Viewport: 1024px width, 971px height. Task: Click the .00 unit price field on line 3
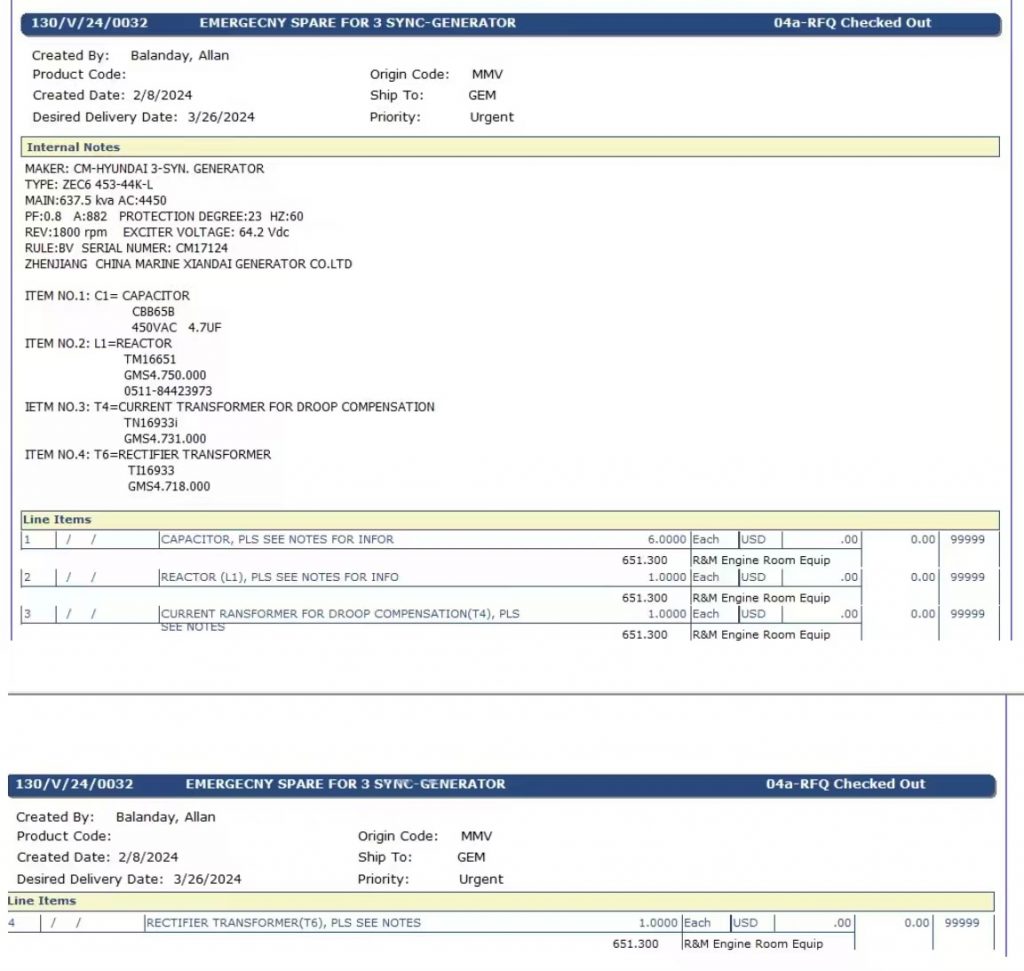tap(848, 614)
